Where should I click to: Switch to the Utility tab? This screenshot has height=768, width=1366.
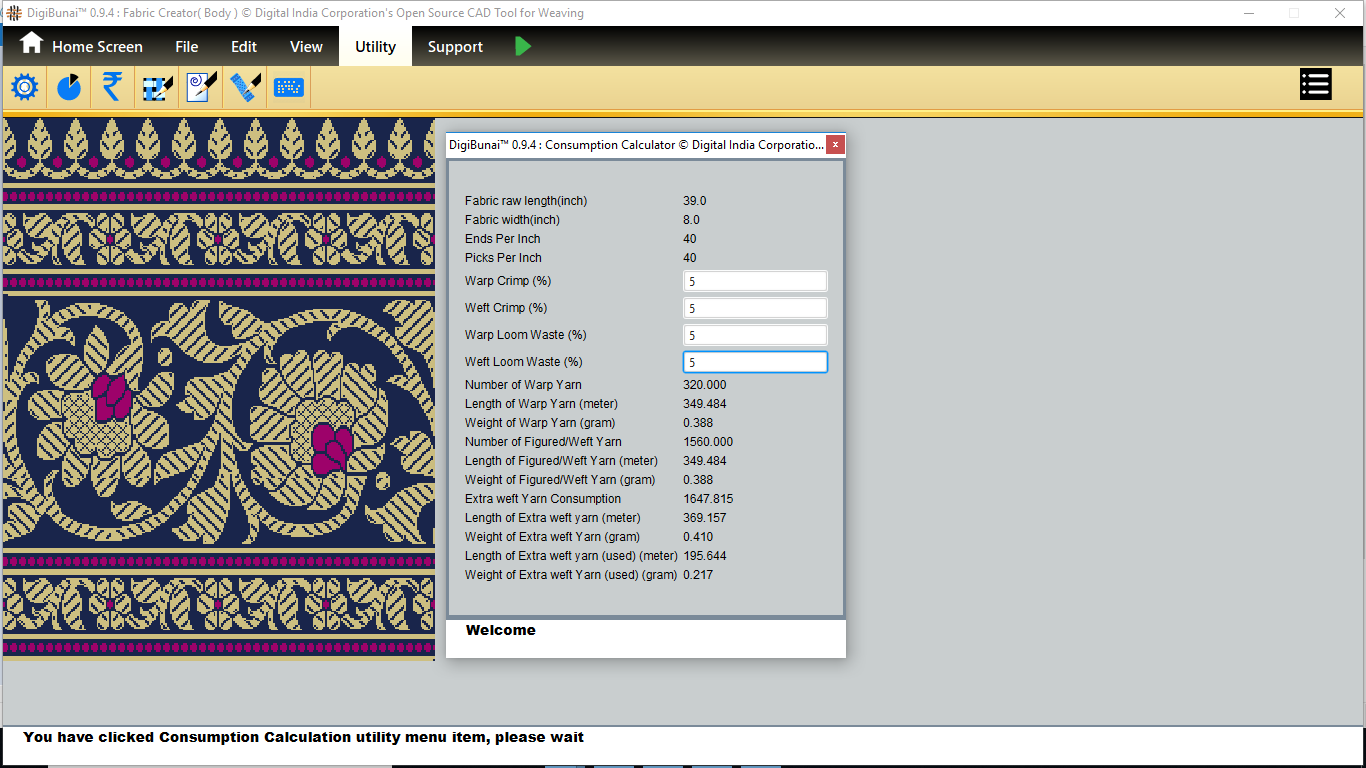(375, 47)
